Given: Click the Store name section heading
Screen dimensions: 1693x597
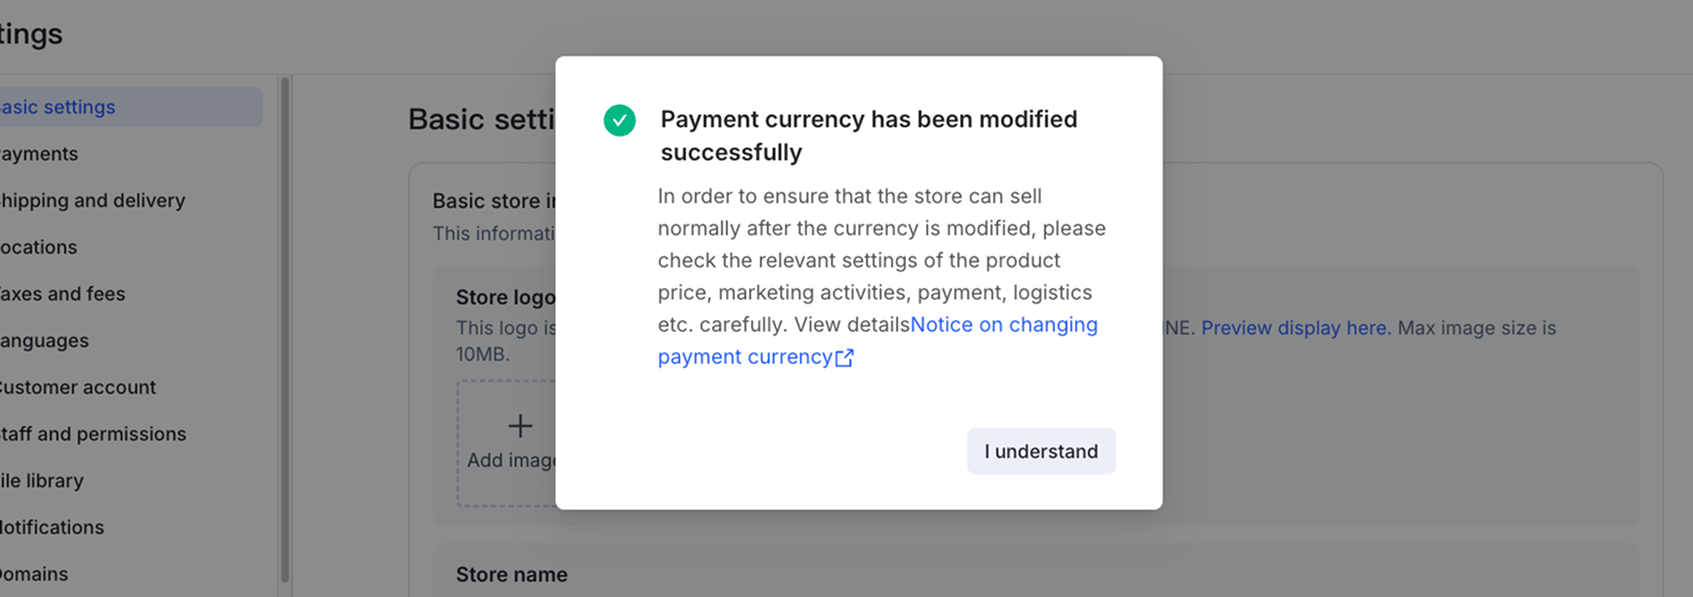Looking at the screenshot, I should pyautogui.click(x=512, y=575).
